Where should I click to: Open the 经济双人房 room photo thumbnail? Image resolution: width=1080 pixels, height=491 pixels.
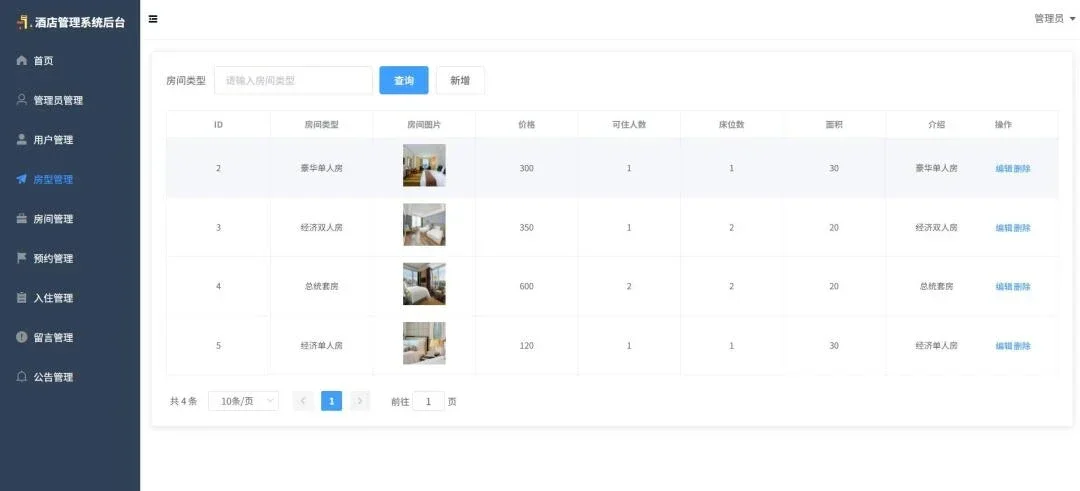coord(424,224)
